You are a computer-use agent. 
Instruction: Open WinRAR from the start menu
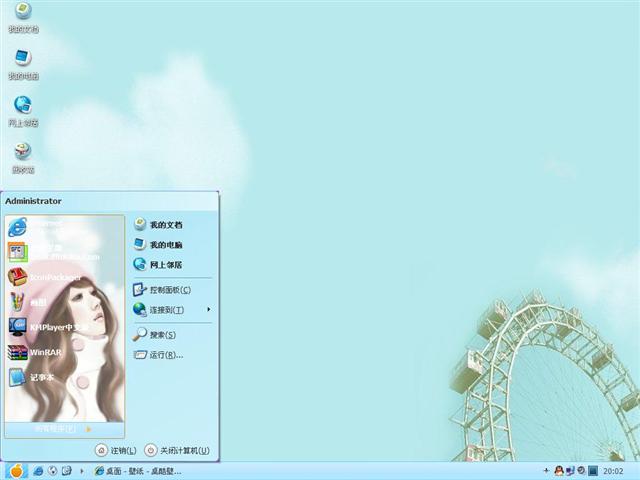[65, 352]
